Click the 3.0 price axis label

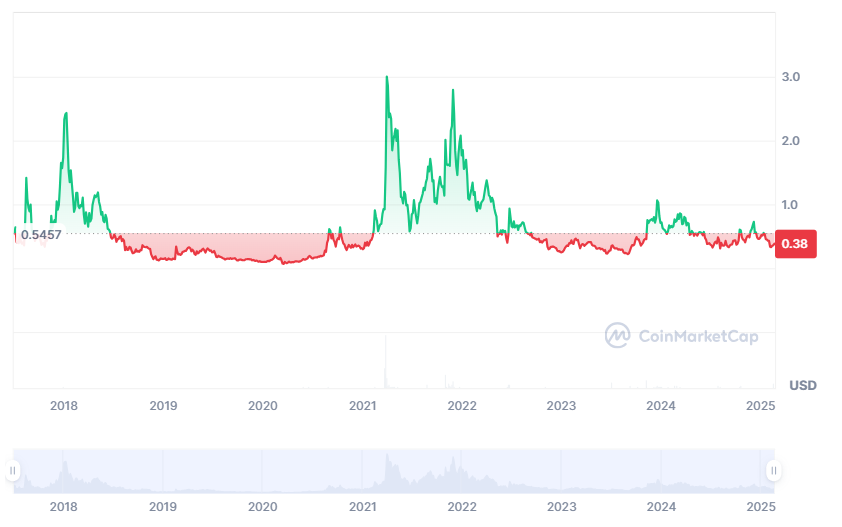790,77
